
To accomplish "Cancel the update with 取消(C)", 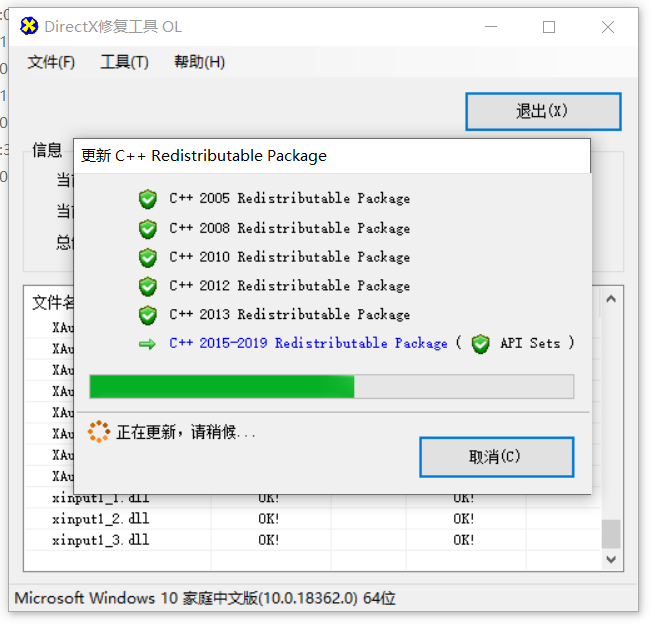I will pyautogui.click(x=497, y=457).
